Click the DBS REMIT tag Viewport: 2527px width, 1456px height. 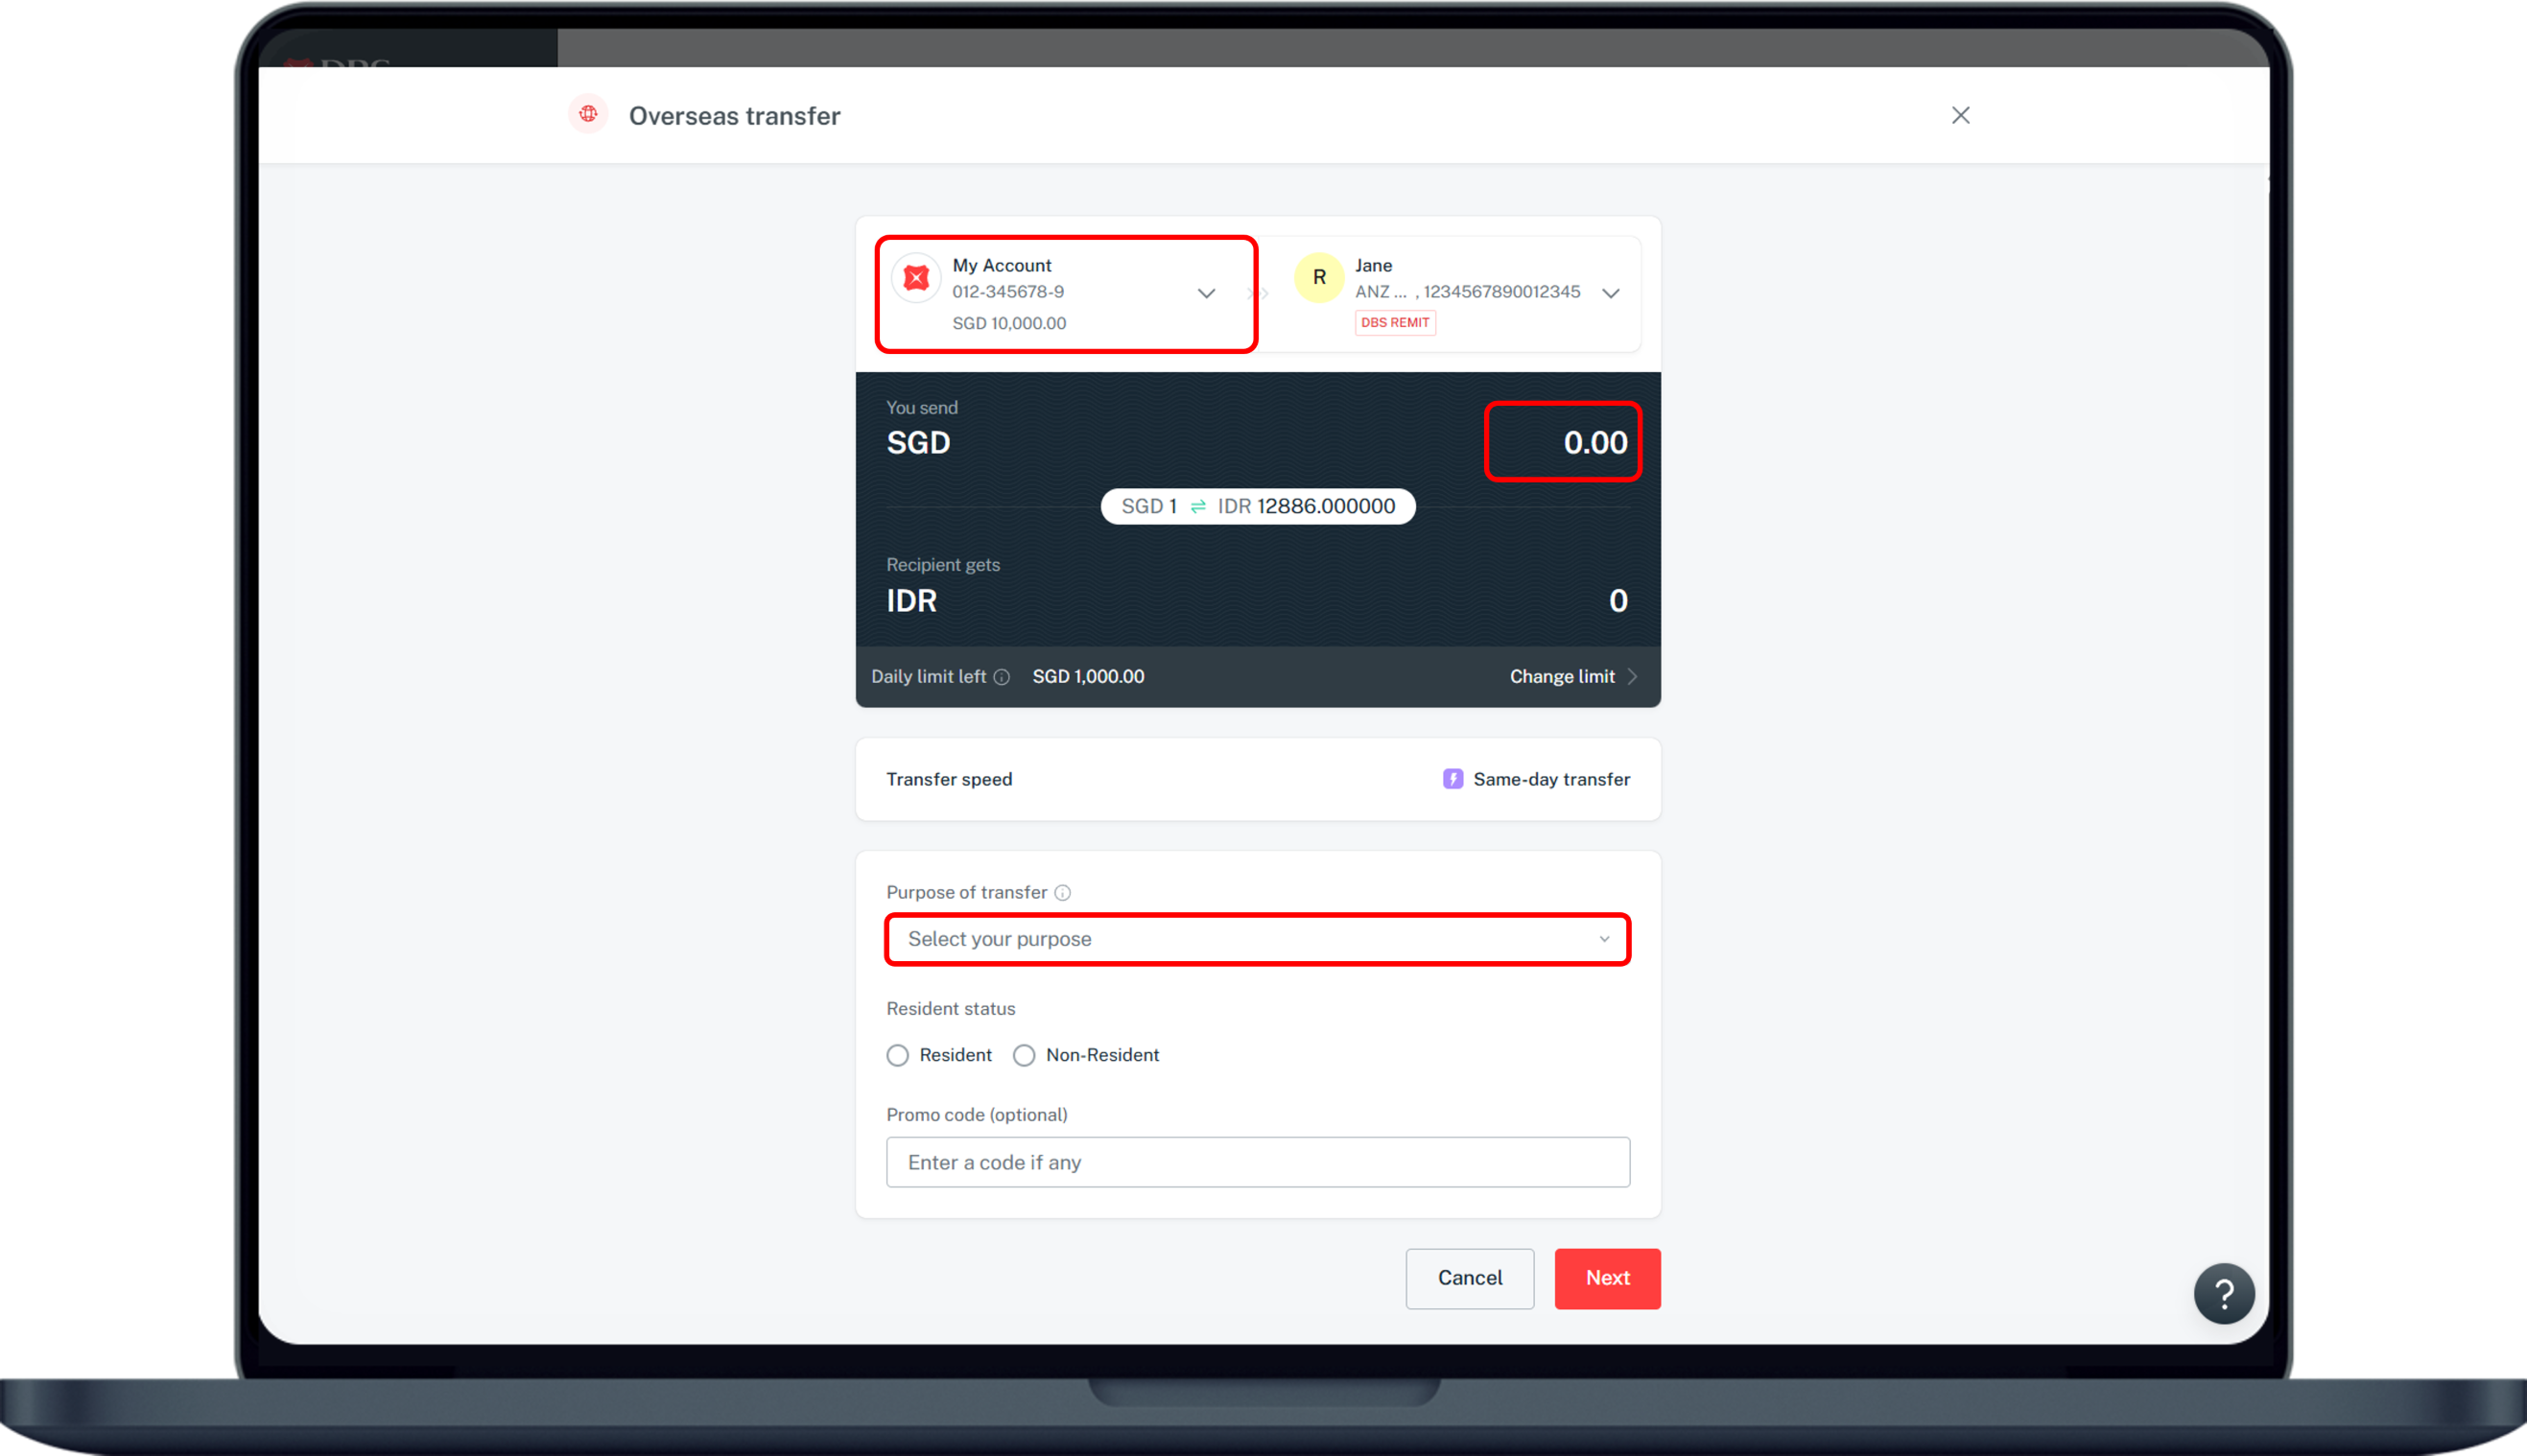click(1394, 322)
